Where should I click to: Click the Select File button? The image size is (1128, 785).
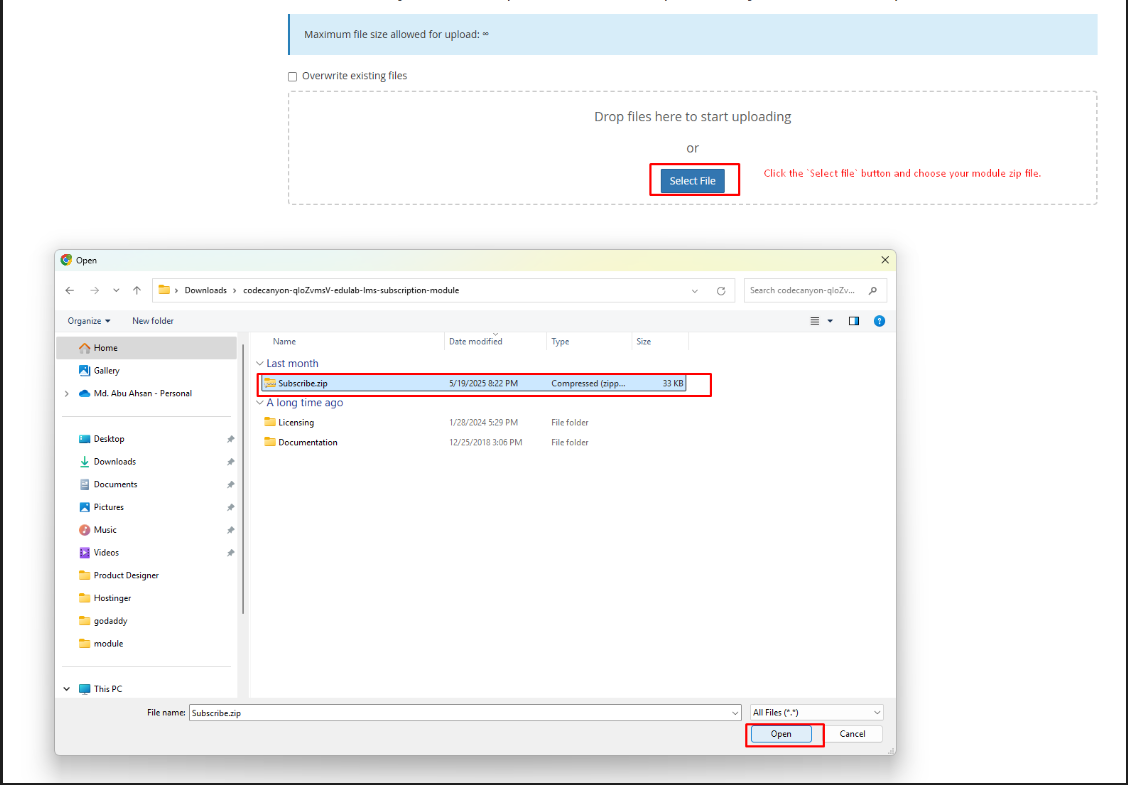[692, 181]
